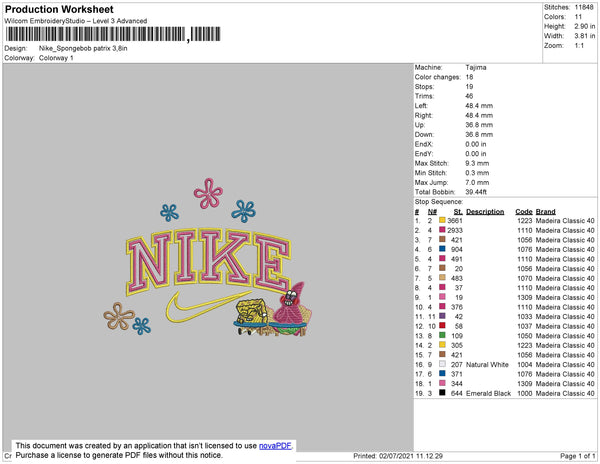This screenshot has height=464, width=600.
Task: Click the Trims value '46'
Action: (470, 96)
